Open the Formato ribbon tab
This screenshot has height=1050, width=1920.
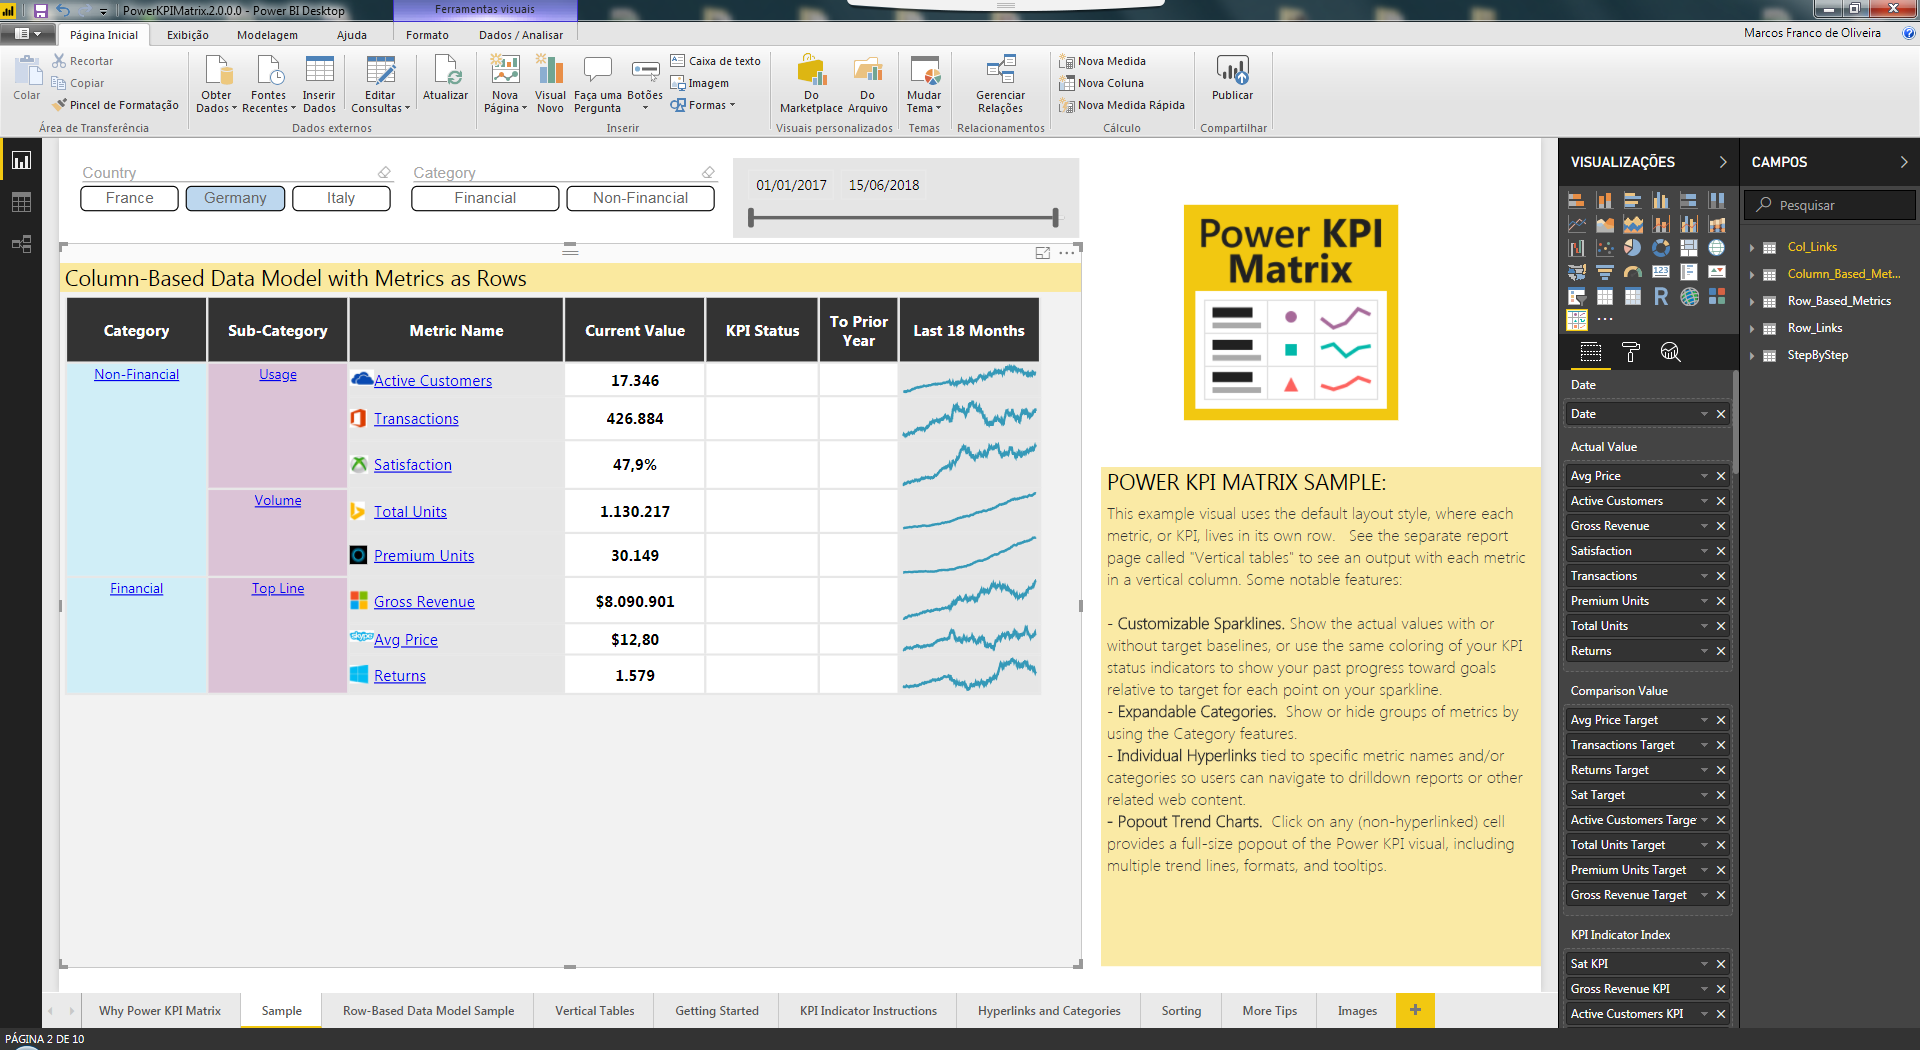[x=427, y=35]
